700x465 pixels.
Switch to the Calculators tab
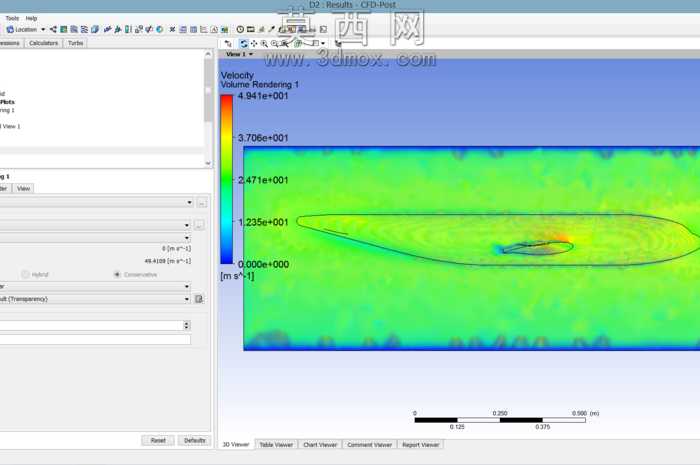click(x=43, y=43)
